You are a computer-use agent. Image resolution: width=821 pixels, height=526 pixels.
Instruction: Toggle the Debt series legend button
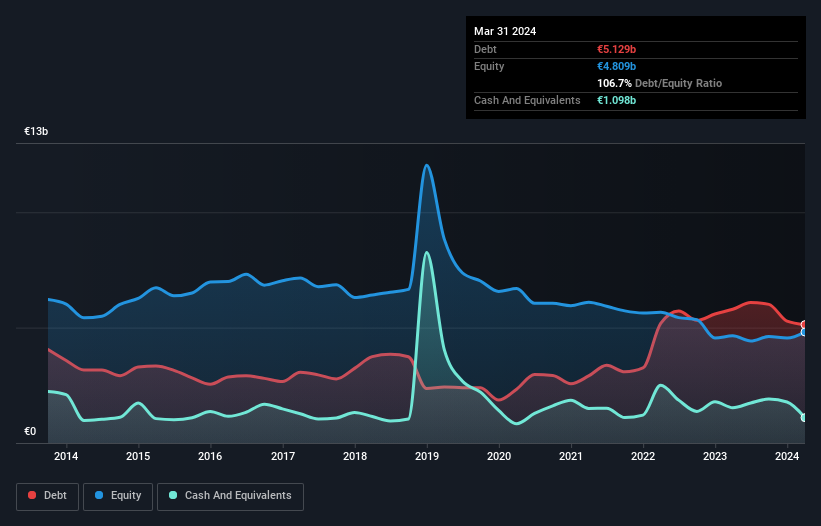(x=48, y=496)
